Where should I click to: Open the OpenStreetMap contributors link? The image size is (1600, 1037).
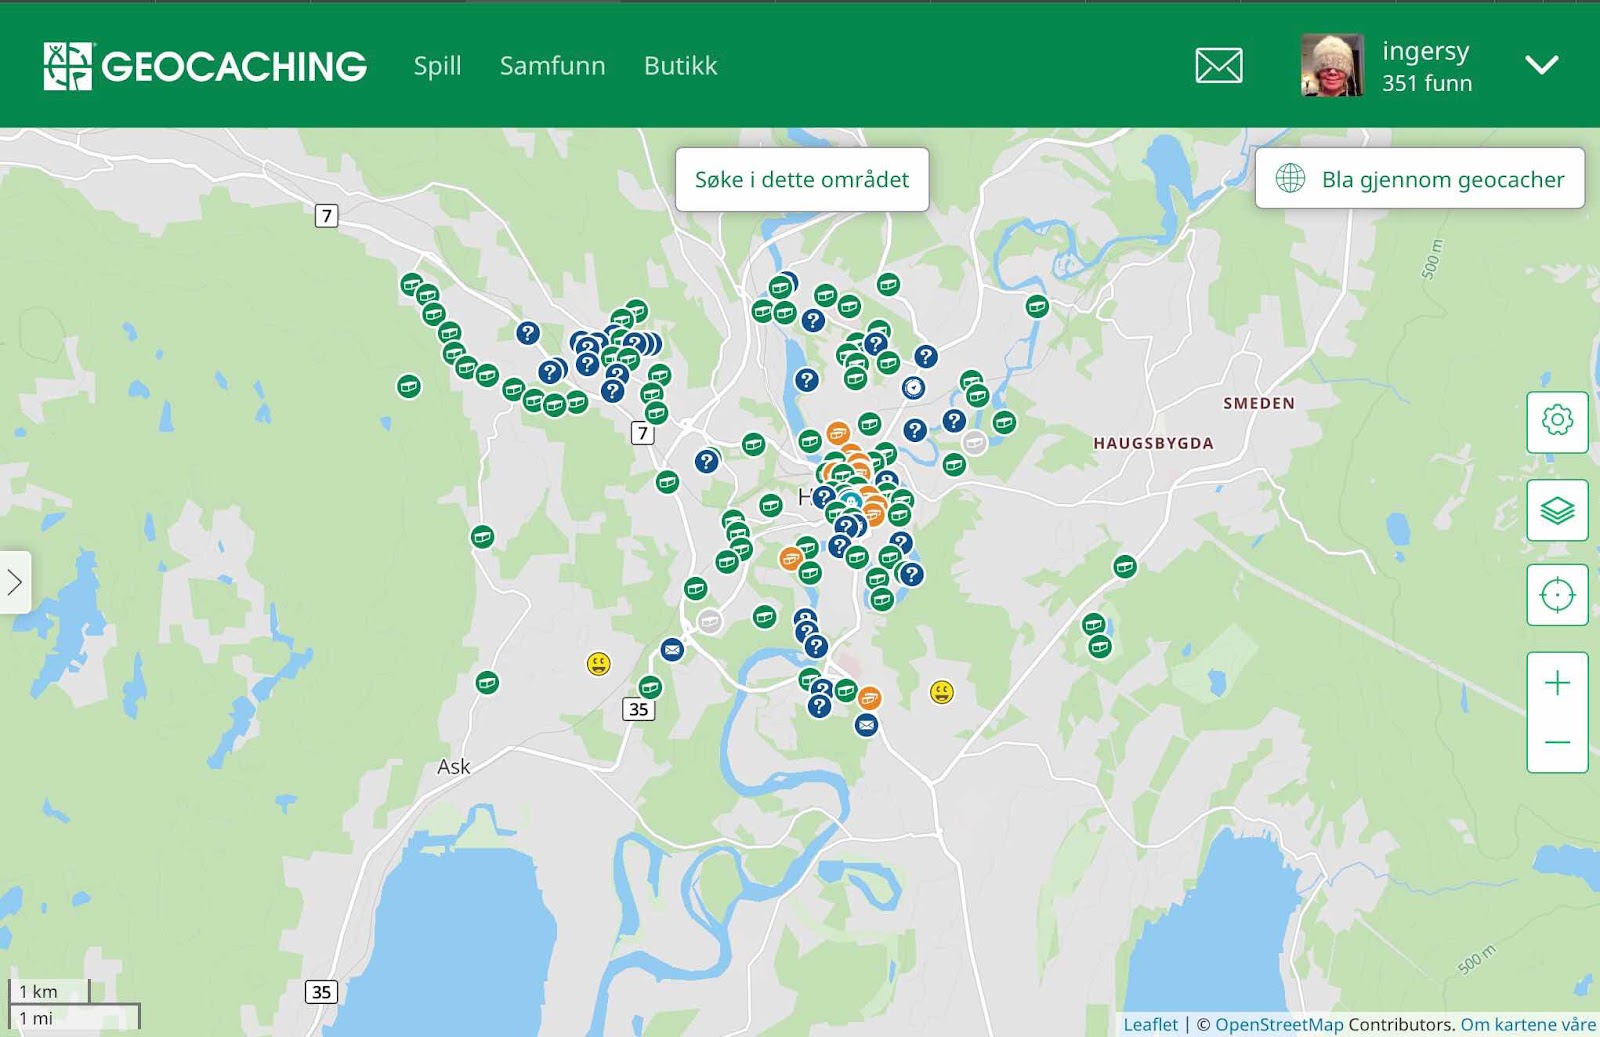click(1279, 1024)
